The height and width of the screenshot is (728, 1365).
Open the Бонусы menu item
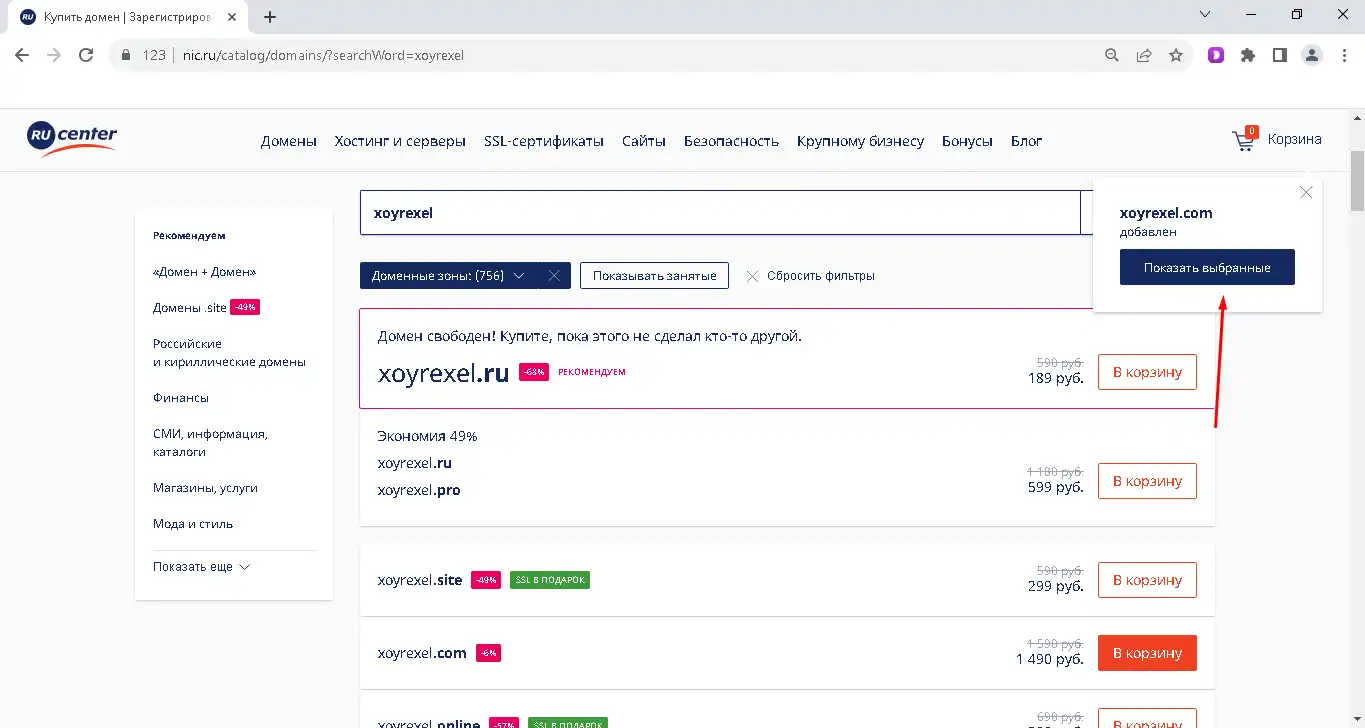coord(967,141)
